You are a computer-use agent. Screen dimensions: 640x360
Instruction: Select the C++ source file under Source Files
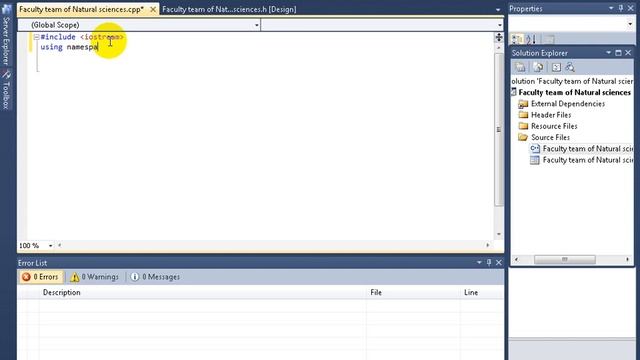[588, 149]
